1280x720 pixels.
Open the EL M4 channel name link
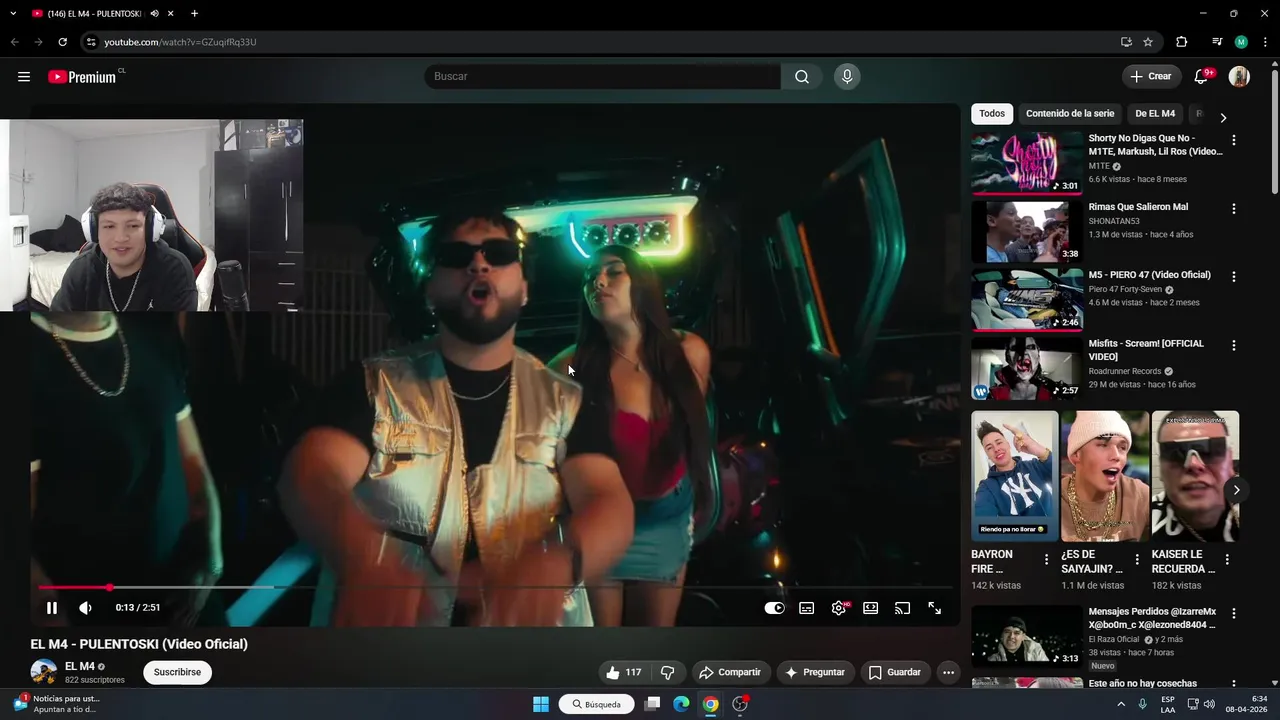click(x=80, y=666)
